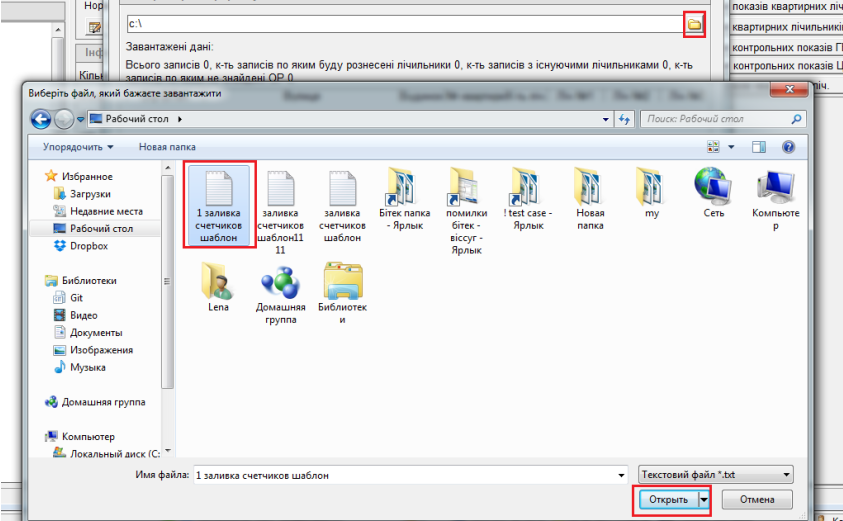Open the view options dropdown arrow
The height and width of the screenshot is (521, 843).
tap(733, 146)
